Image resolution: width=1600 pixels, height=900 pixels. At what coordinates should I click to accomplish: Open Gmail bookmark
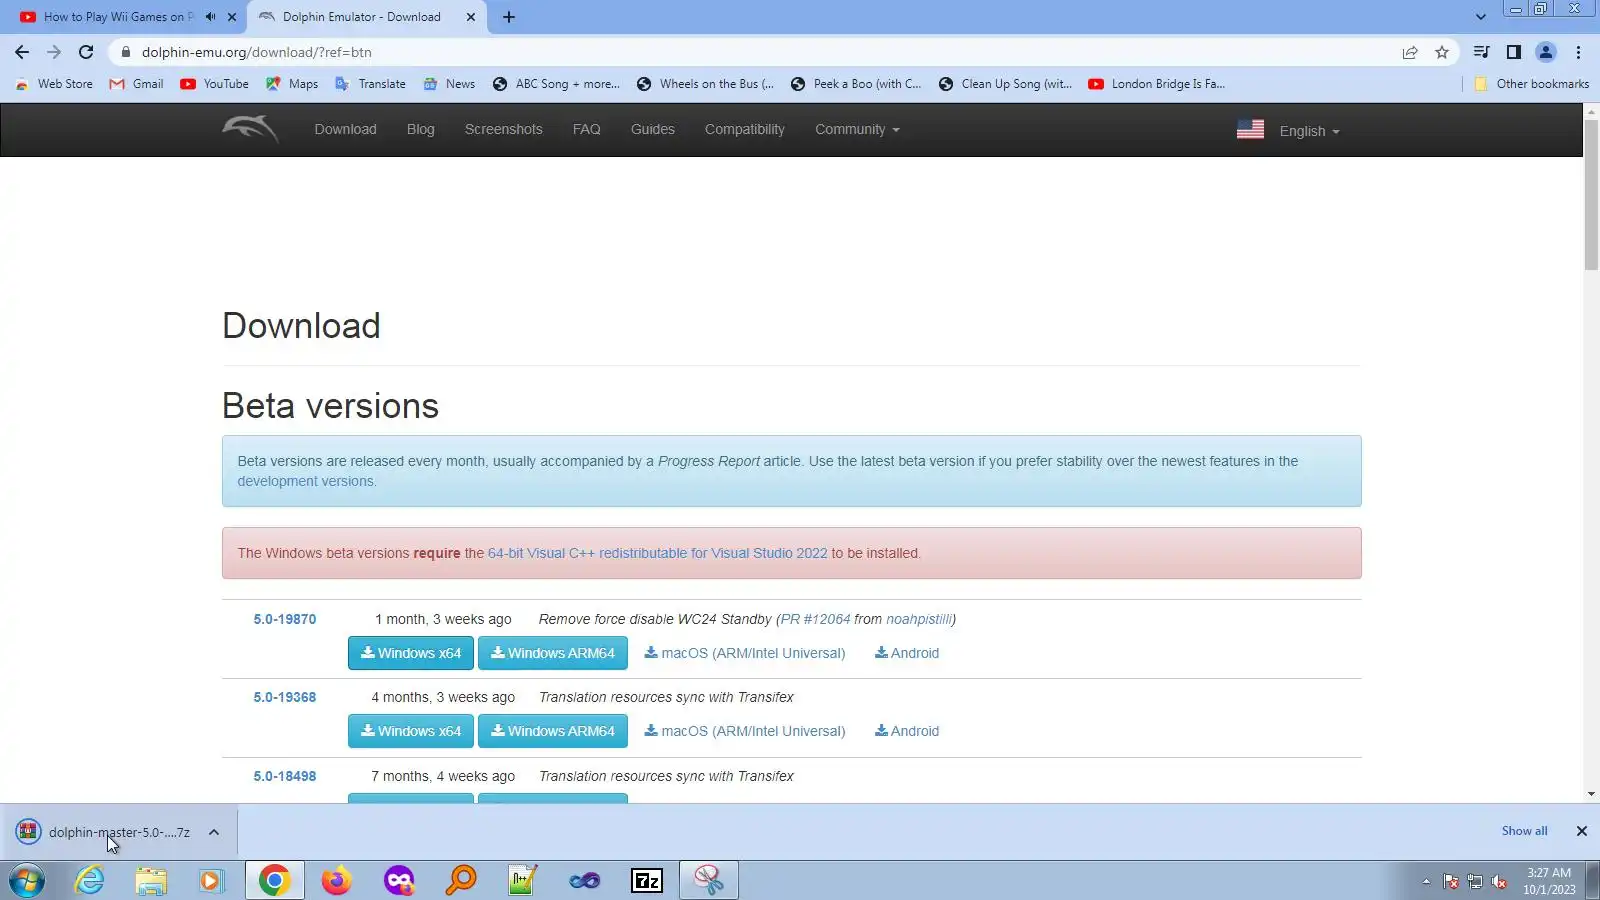click(136, 84)
